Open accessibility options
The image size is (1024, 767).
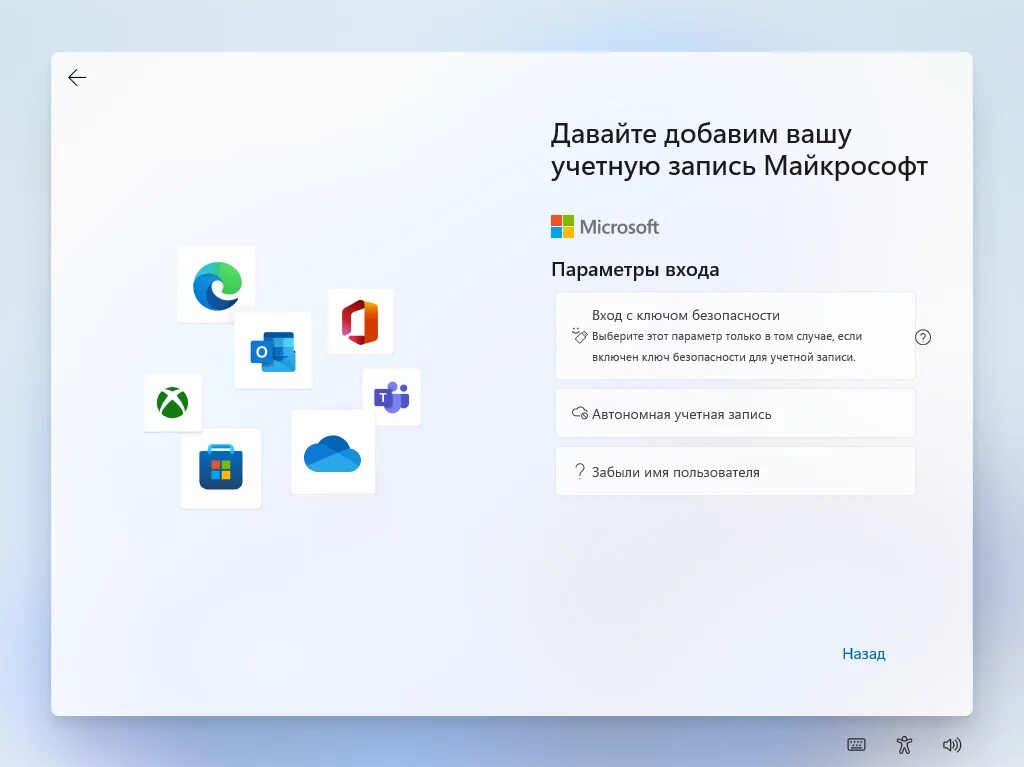coord(904,745)
